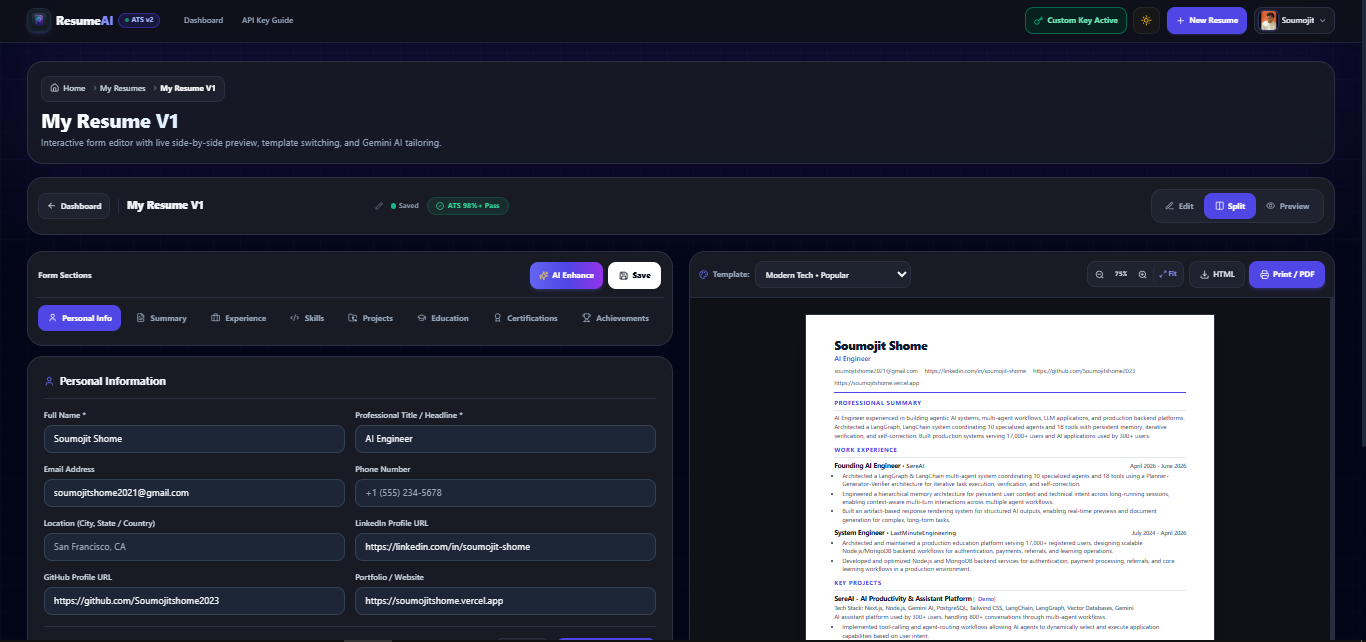1366x642 pixels.
Task: Open the Skills form section tab
Action: tap(307, 318)
